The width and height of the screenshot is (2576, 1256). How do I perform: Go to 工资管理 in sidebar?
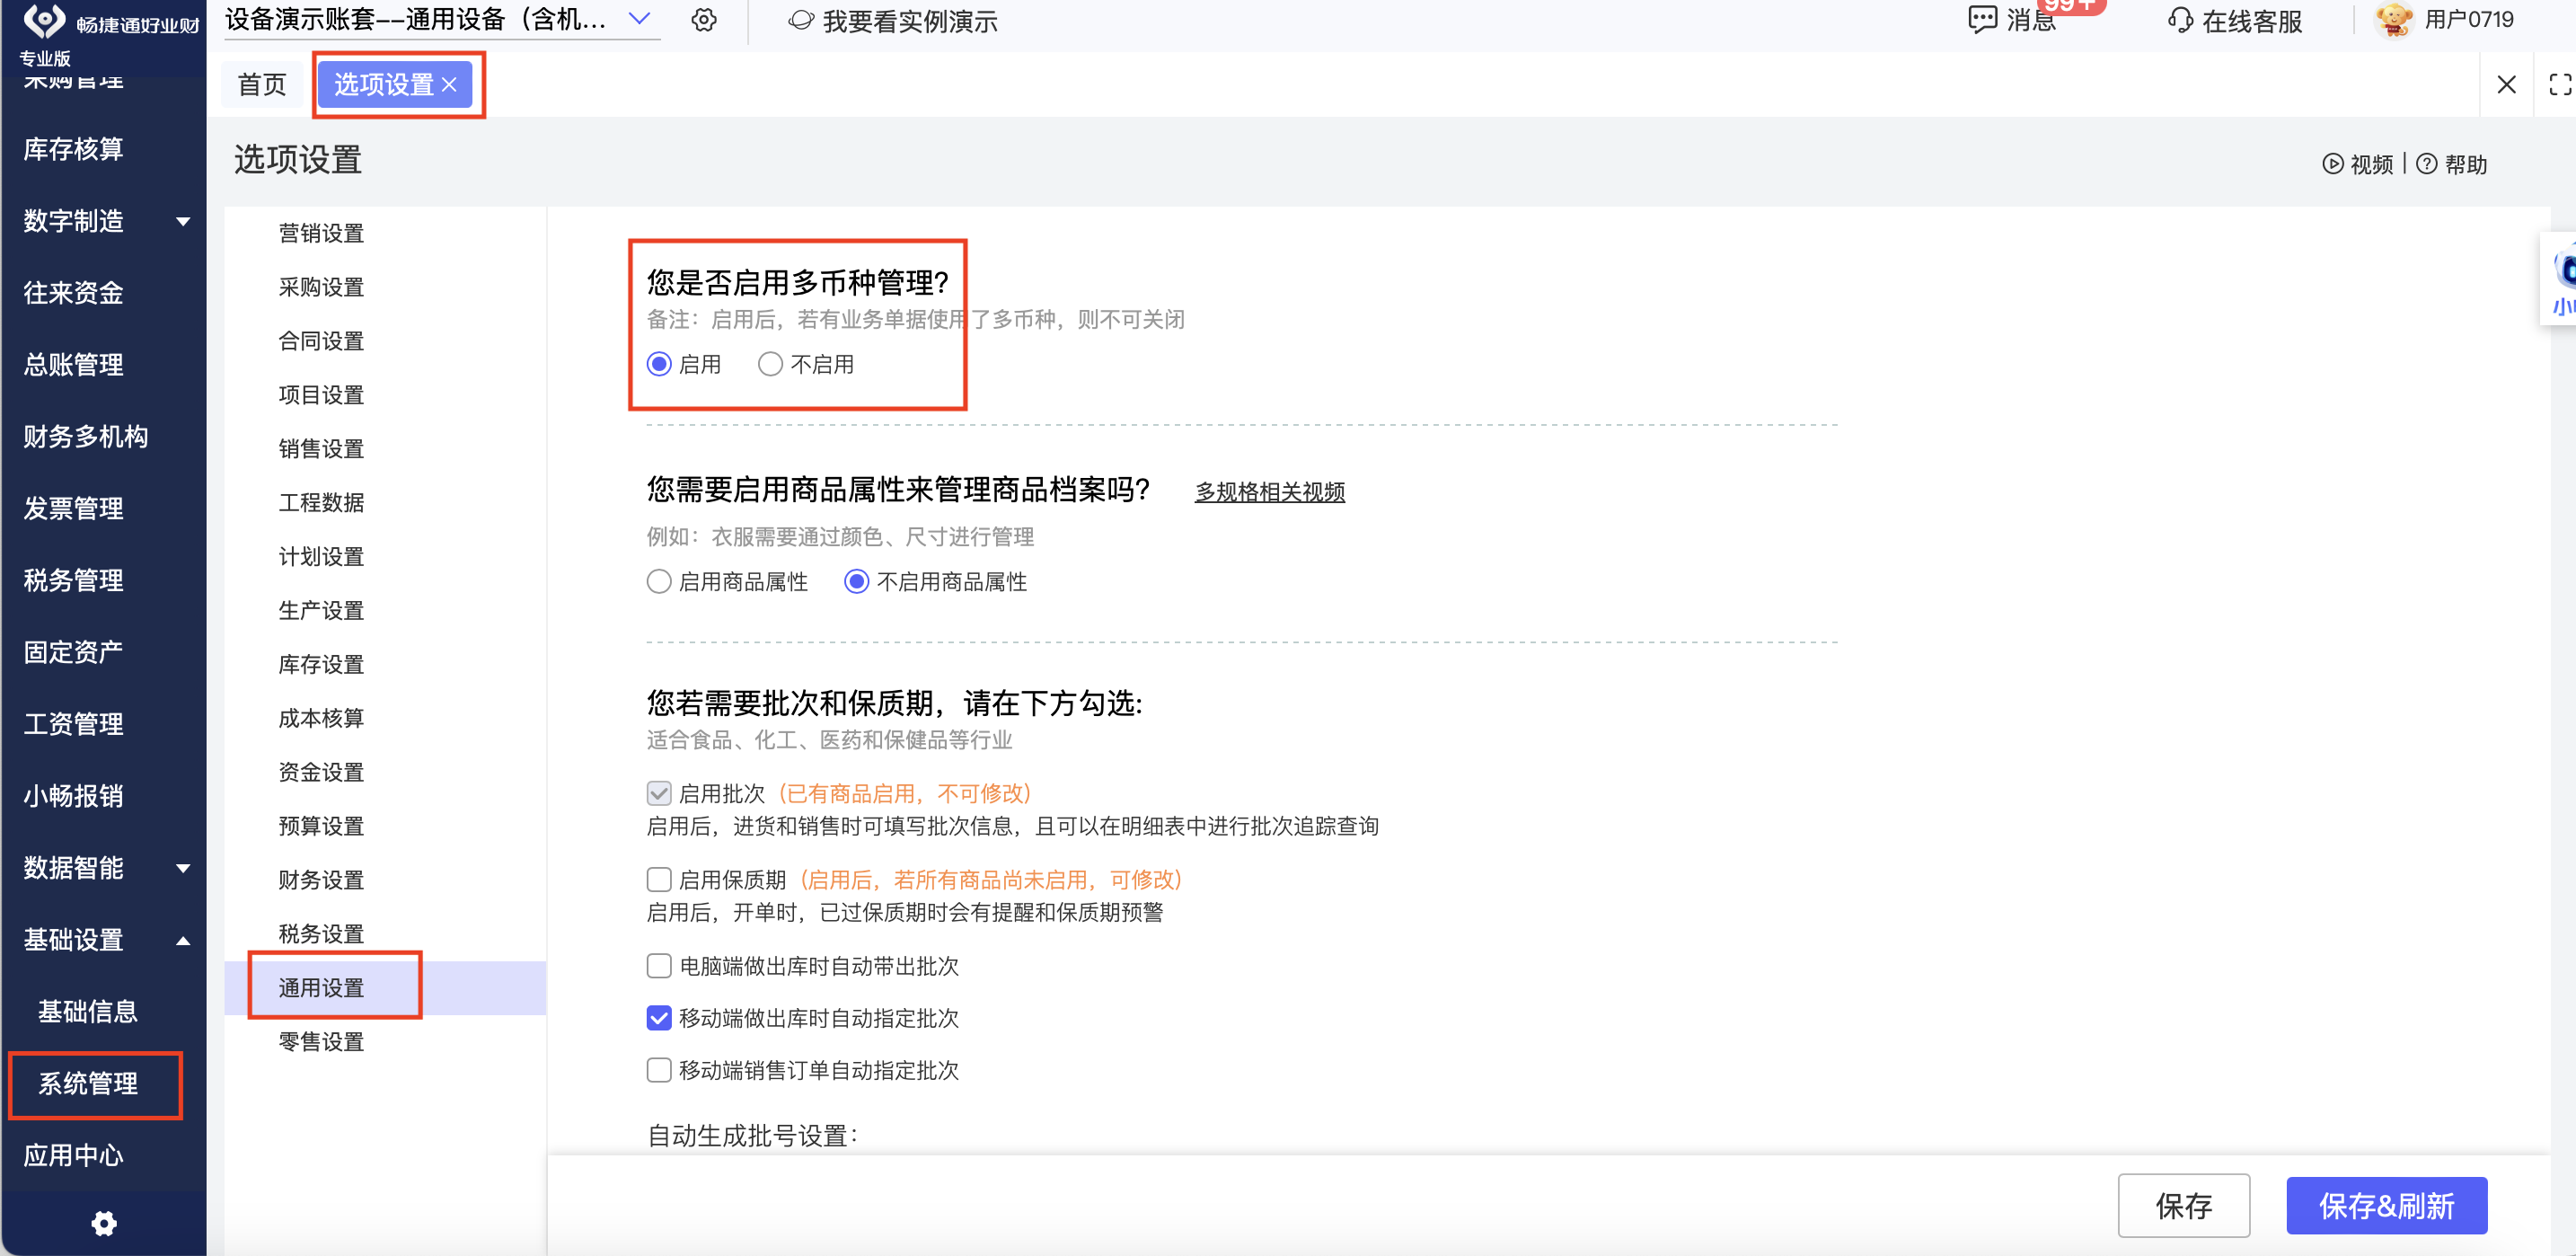(x=74, y=725)
